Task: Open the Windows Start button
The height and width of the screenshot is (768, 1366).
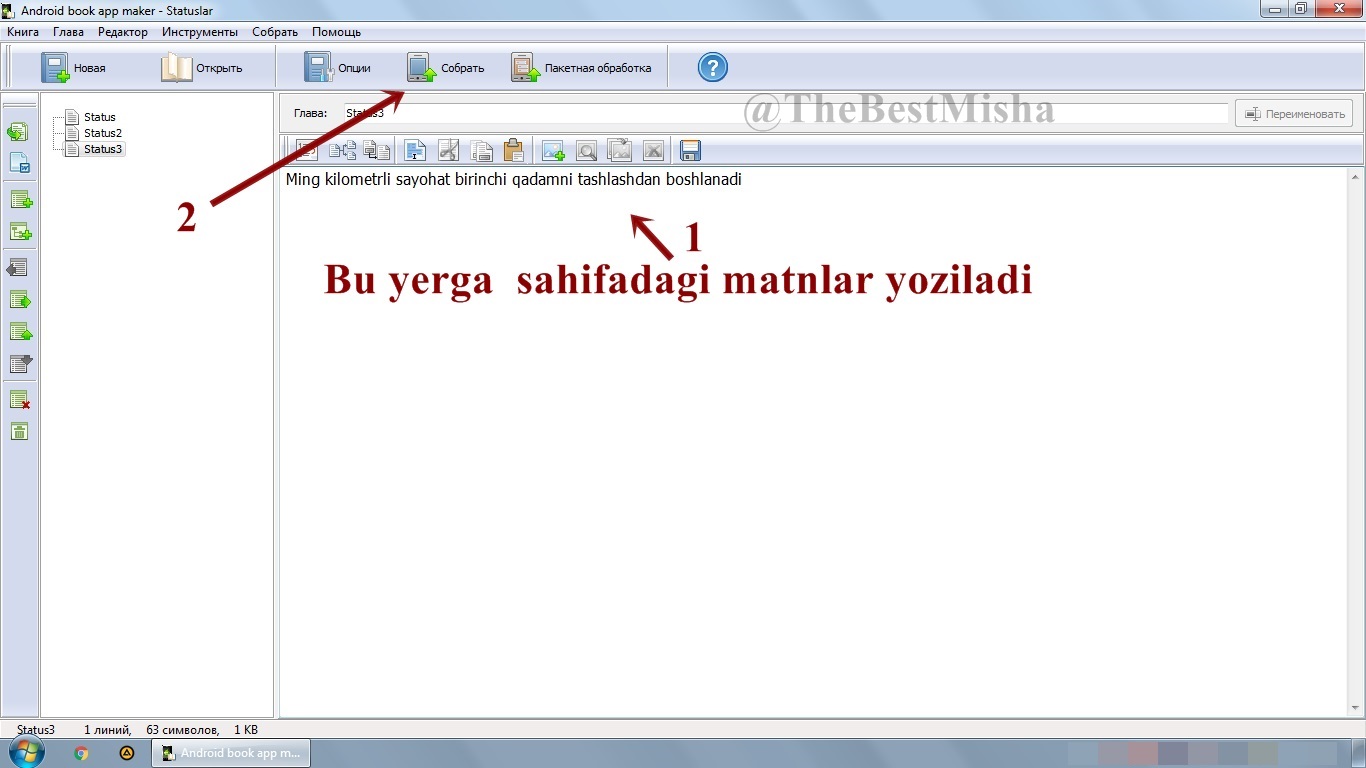Action: point(27,753)
